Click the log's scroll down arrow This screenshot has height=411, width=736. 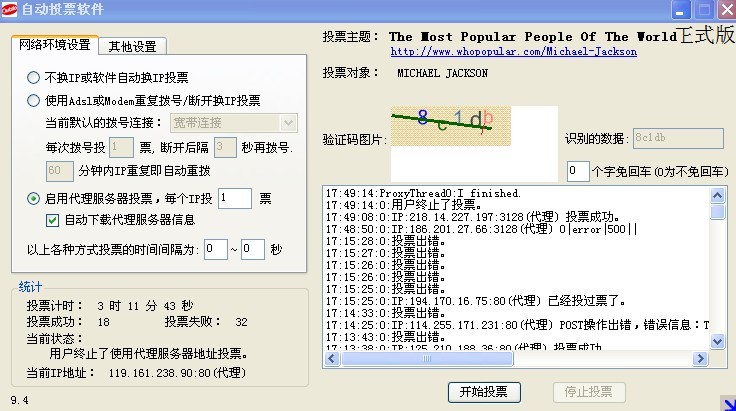[x=716, y=342]
